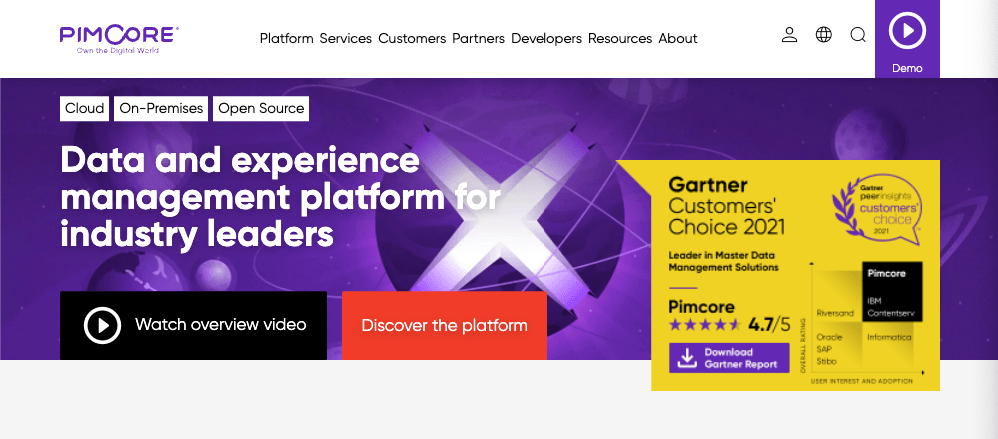Open the search magnifier icon
998x439 pixels.
(x=858, y=35)
